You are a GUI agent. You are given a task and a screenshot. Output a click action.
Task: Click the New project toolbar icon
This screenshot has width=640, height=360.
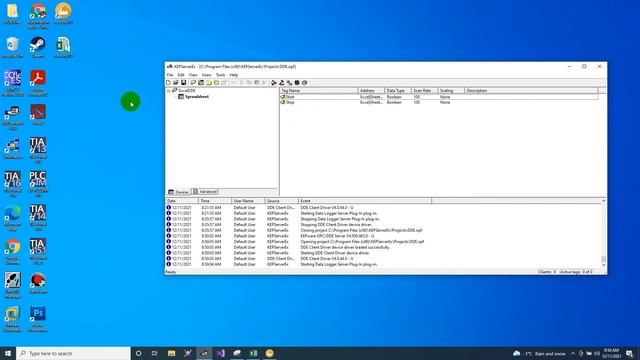point(168,83)
